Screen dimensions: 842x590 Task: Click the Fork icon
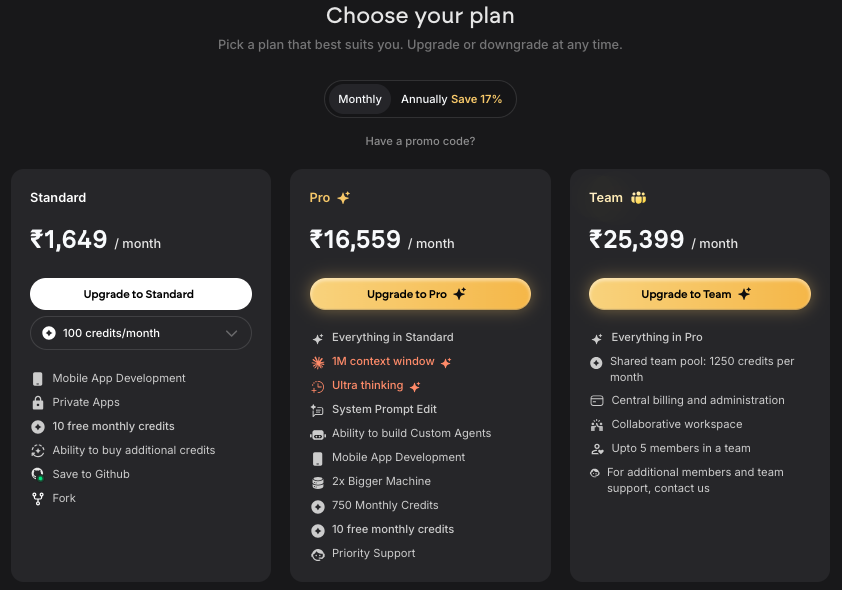pos(38,498)
